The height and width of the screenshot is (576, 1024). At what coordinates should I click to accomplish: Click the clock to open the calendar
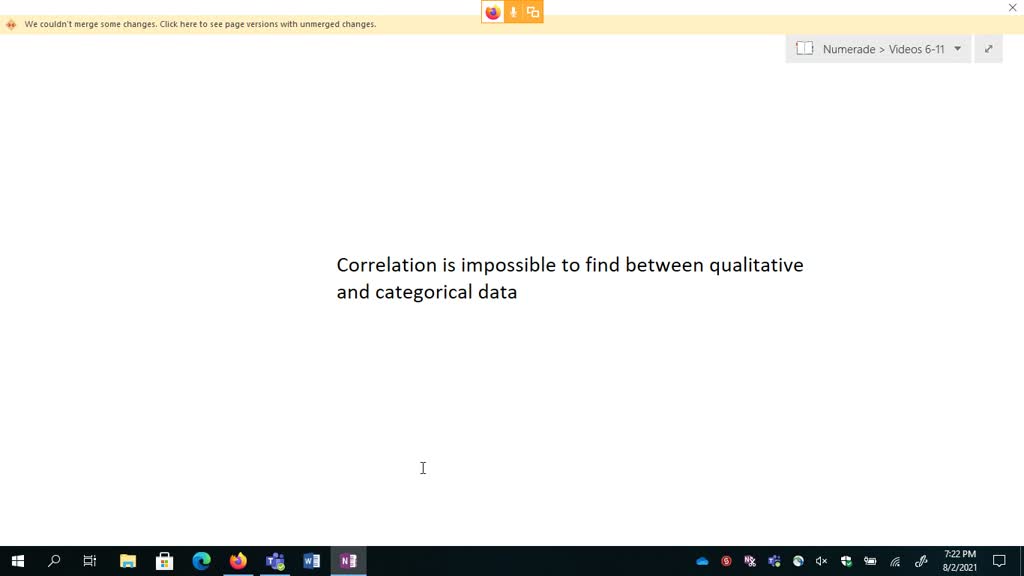(958, 561)
